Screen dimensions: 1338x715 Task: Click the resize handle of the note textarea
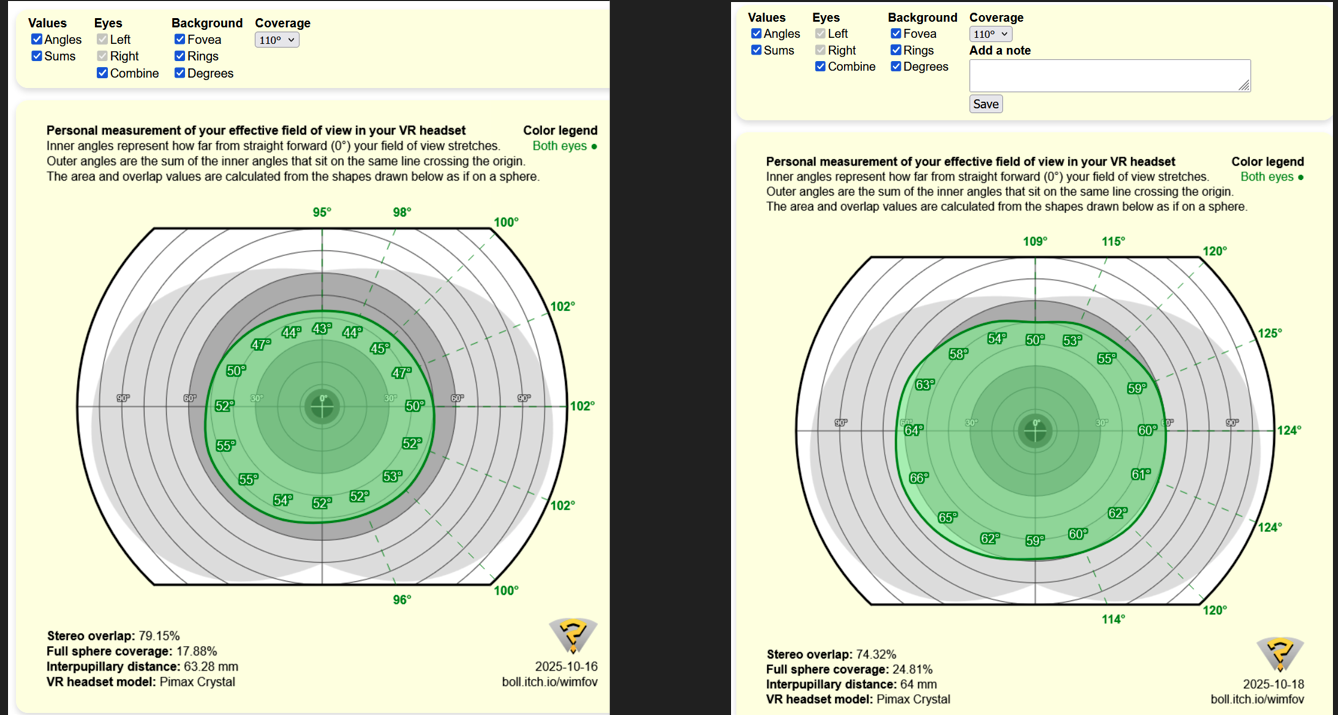1244,86
